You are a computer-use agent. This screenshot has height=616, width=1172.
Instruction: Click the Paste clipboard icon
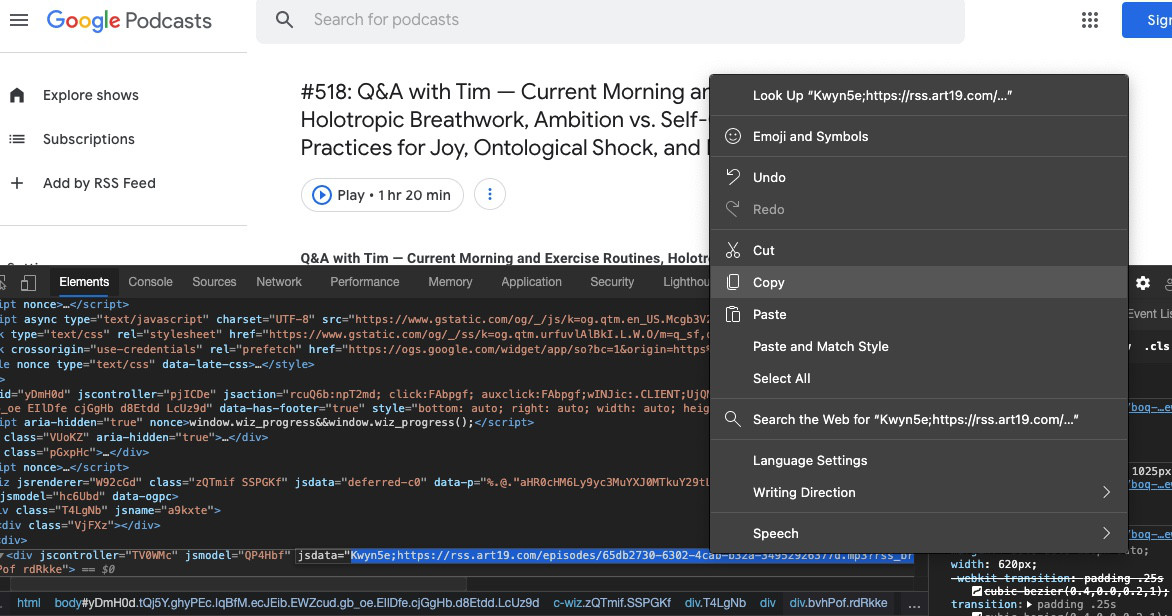pos(733,314)
